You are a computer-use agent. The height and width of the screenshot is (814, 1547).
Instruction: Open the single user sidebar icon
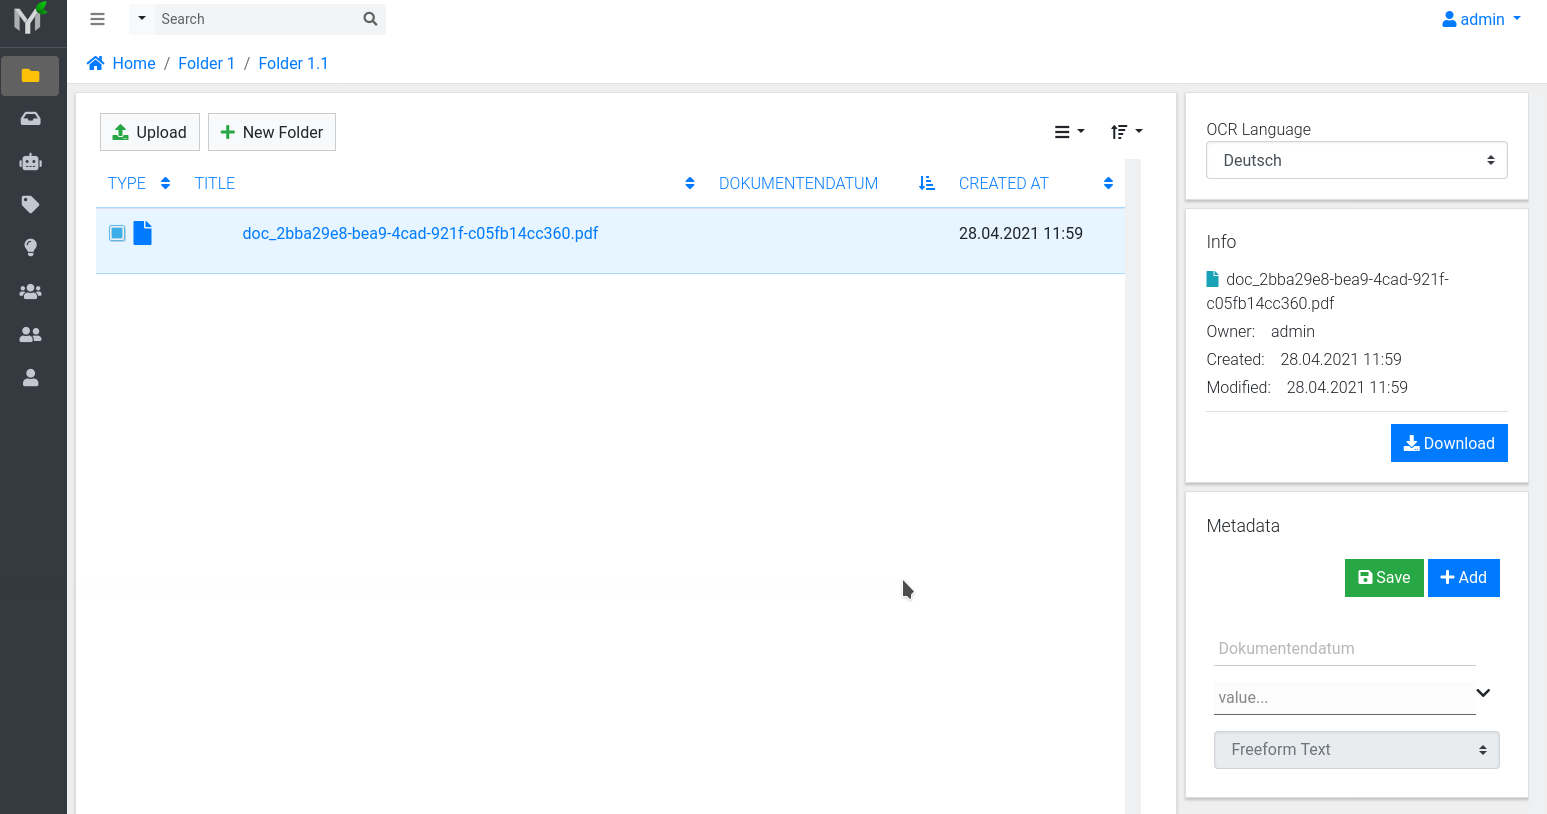pos(30,378)
